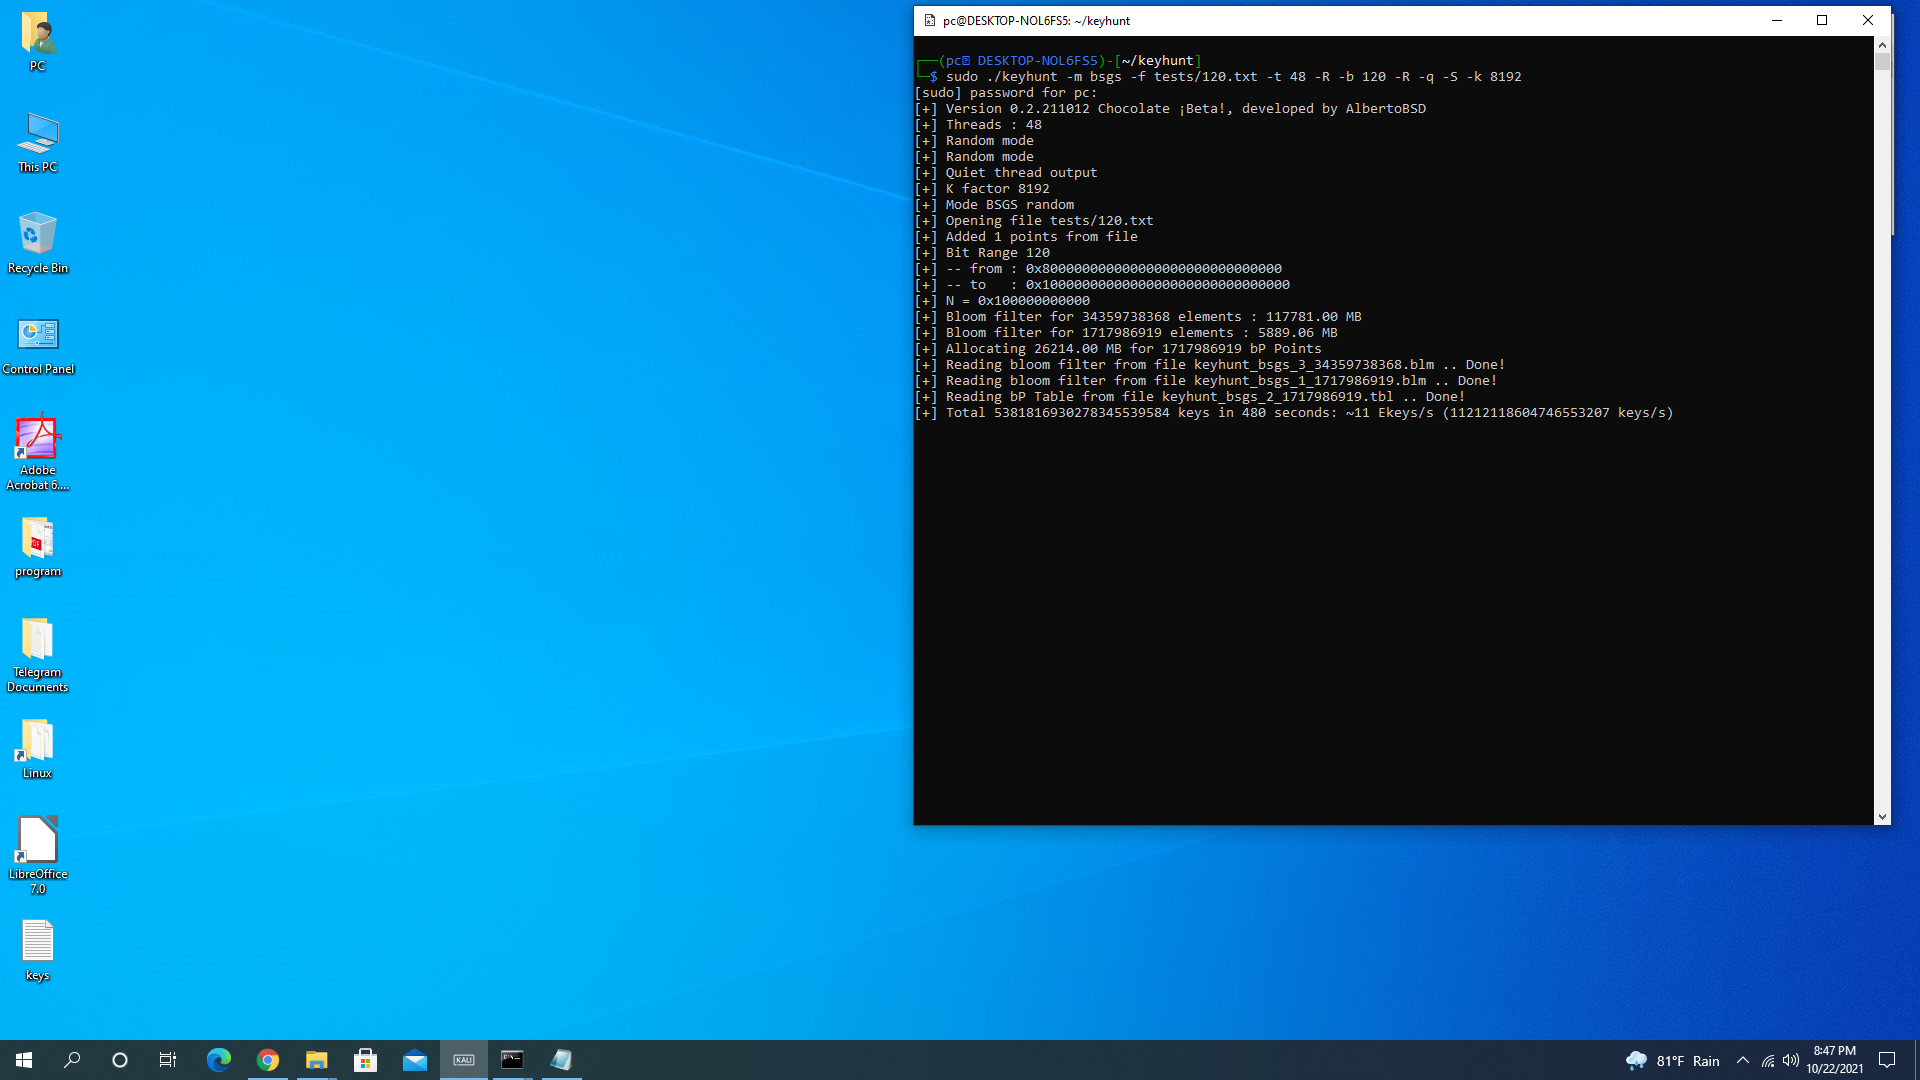
Task: Launch Adobe Acrobat desktop shortcut
Action: coord(38,452)
